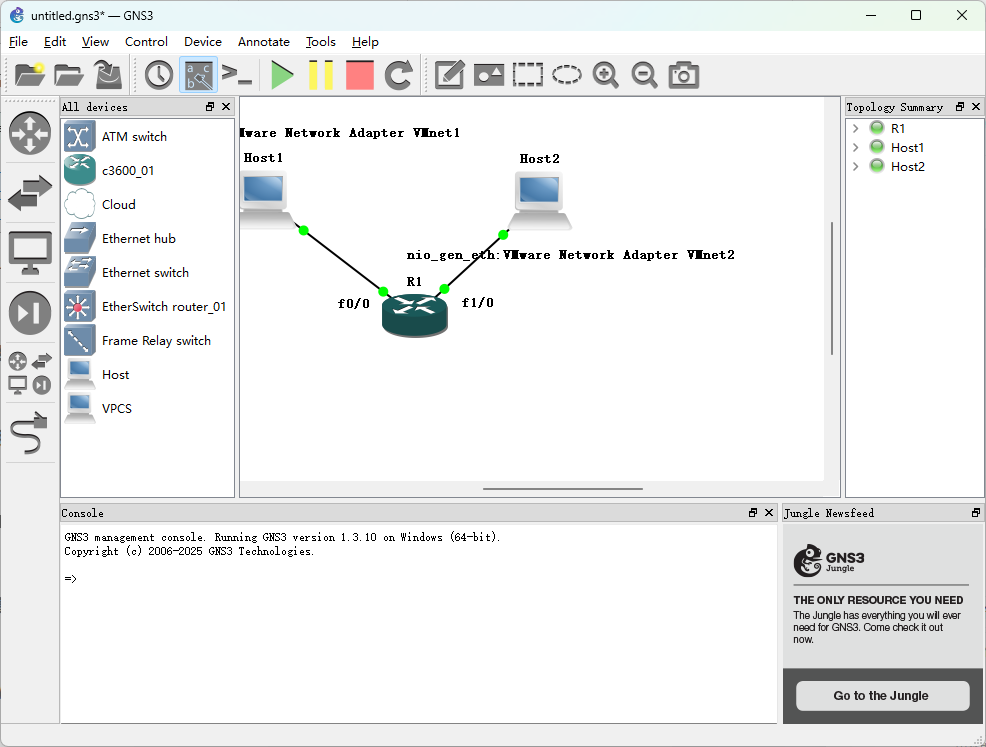Click the Insert a picture icon

489,75
